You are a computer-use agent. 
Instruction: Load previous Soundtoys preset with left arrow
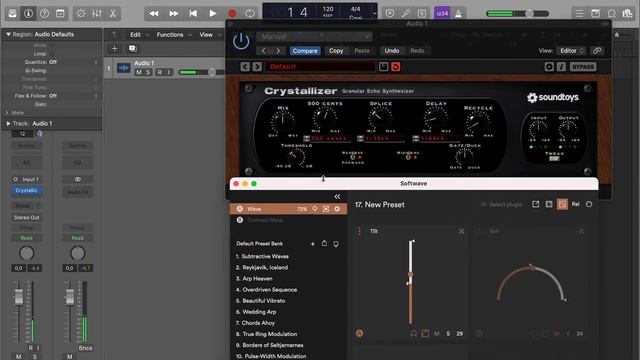tap(245, 67)
